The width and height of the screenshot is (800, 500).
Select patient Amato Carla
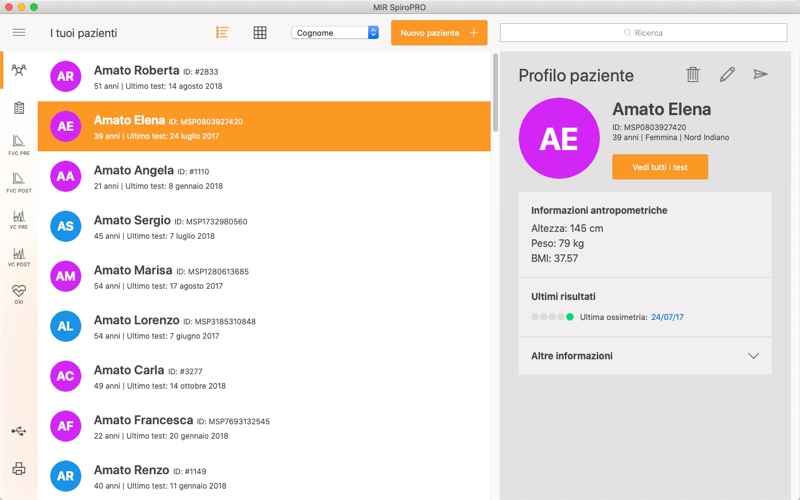264,376
